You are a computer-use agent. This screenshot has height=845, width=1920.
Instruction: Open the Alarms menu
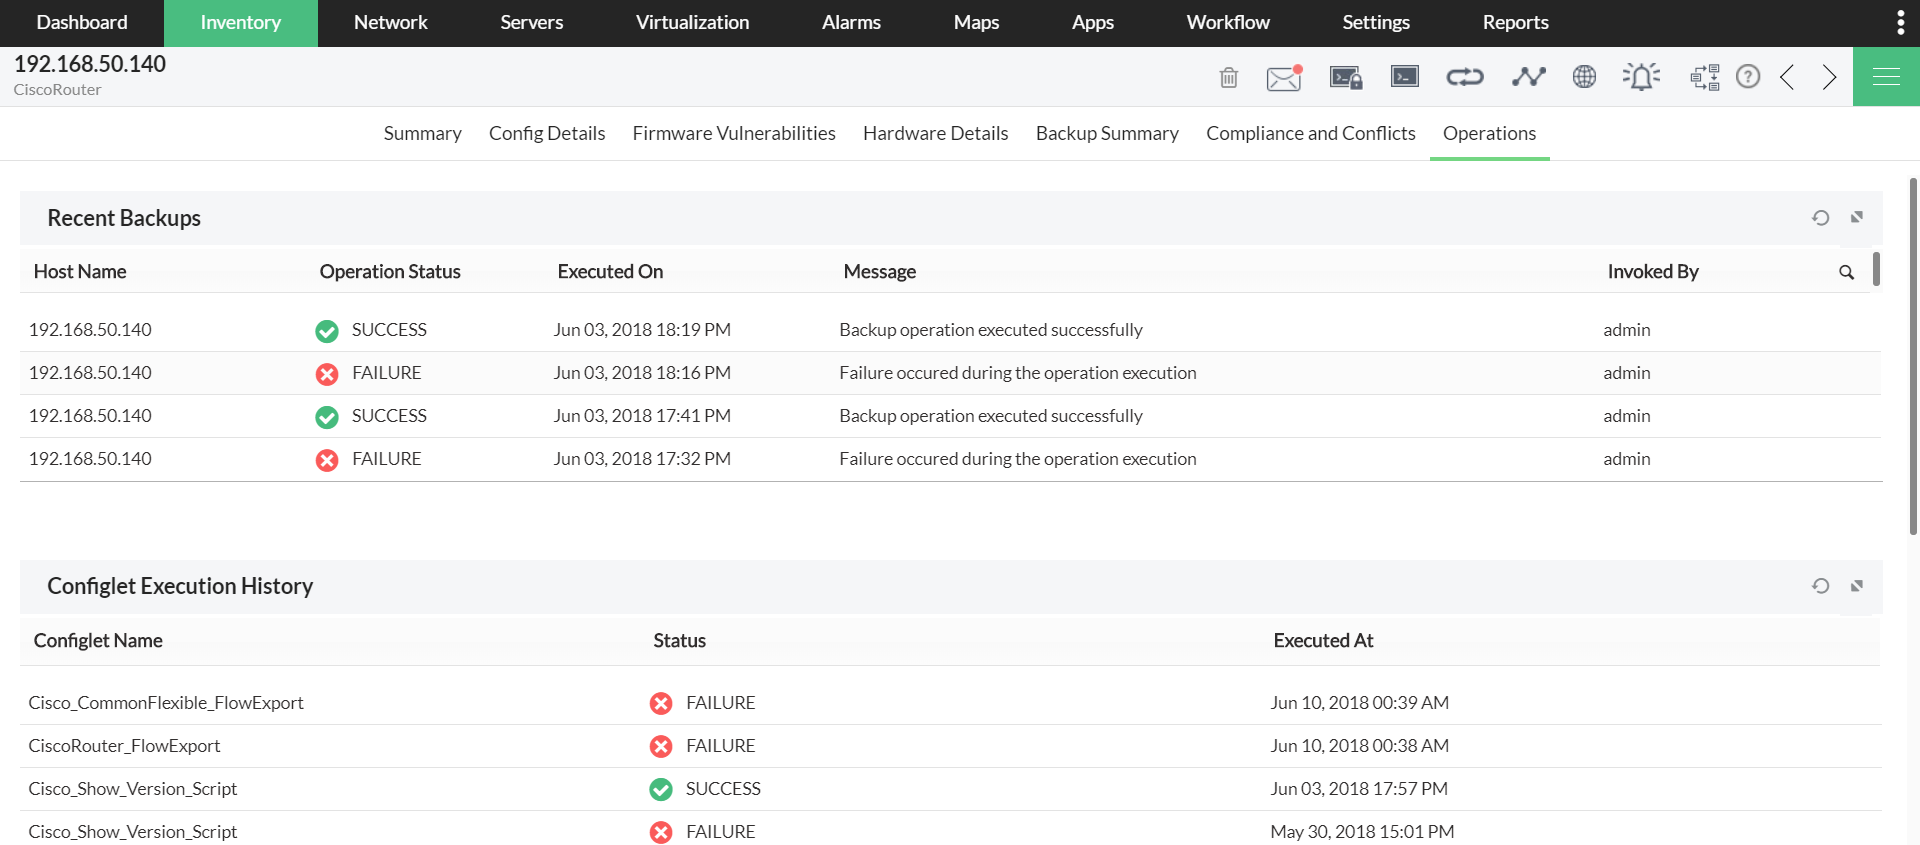click(x=851, y=22)
